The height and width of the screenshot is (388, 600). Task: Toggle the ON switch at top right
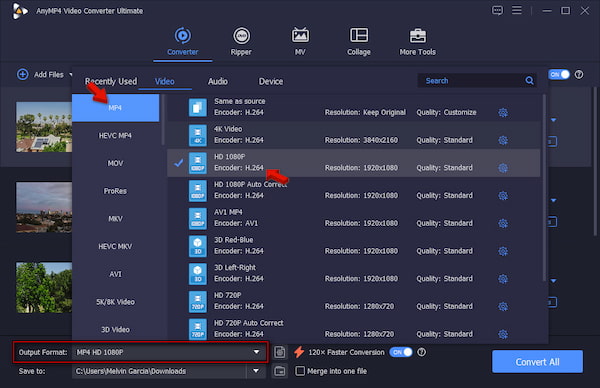(559, 74)
